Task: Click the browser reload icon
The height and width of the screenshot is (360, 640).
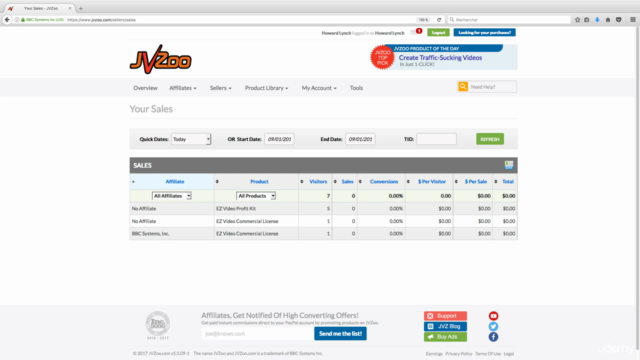Action: coord(439,20)
